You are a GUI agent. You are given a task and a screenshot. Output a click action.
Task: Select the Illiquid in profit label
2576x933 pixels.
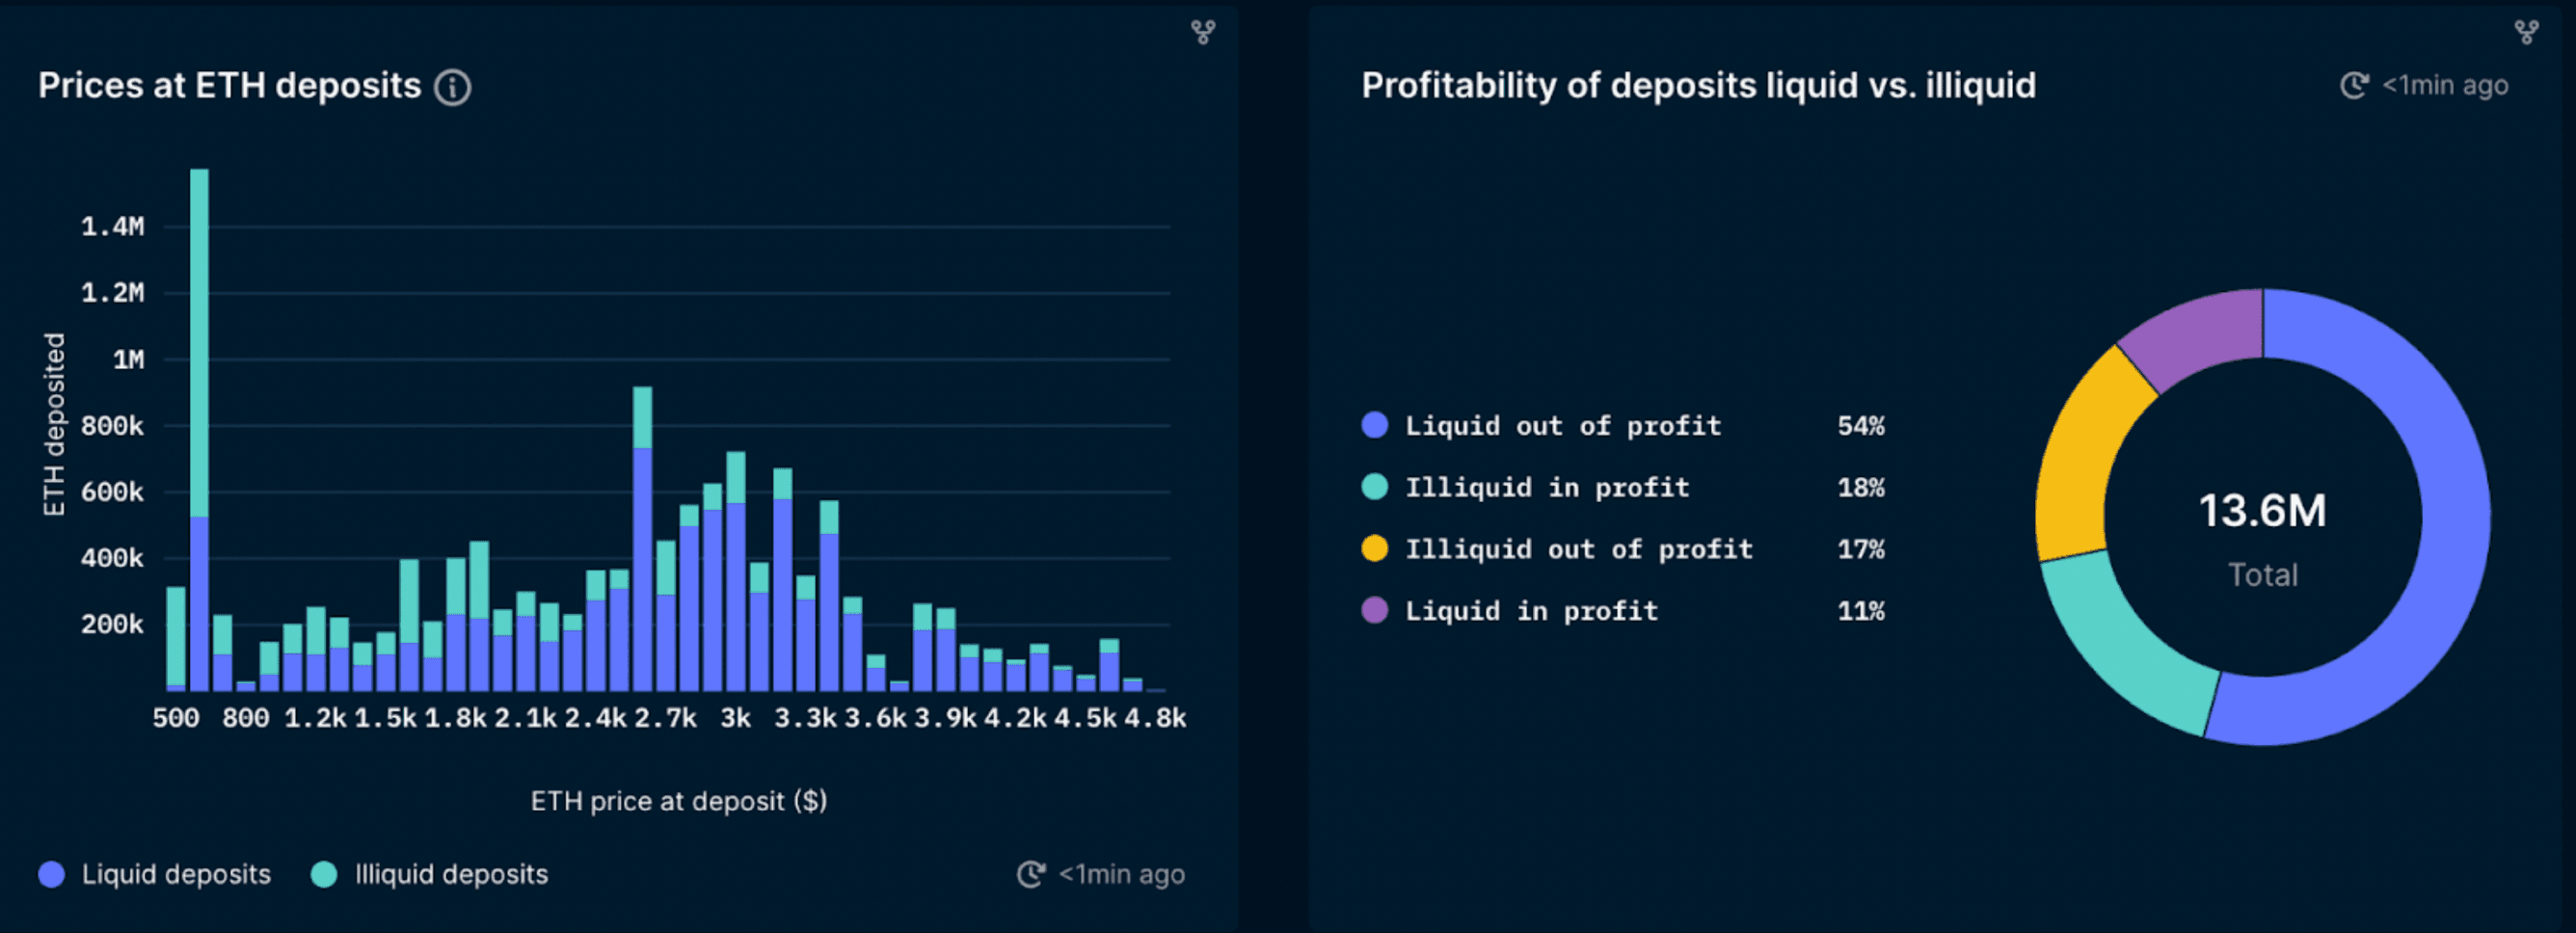(x=1547, y=487)
